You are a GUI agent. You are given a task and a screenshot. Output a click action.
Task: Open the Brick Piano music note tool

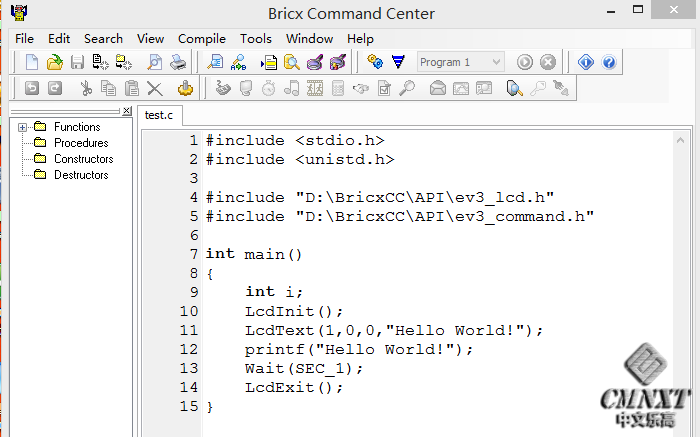click(292, 88)
